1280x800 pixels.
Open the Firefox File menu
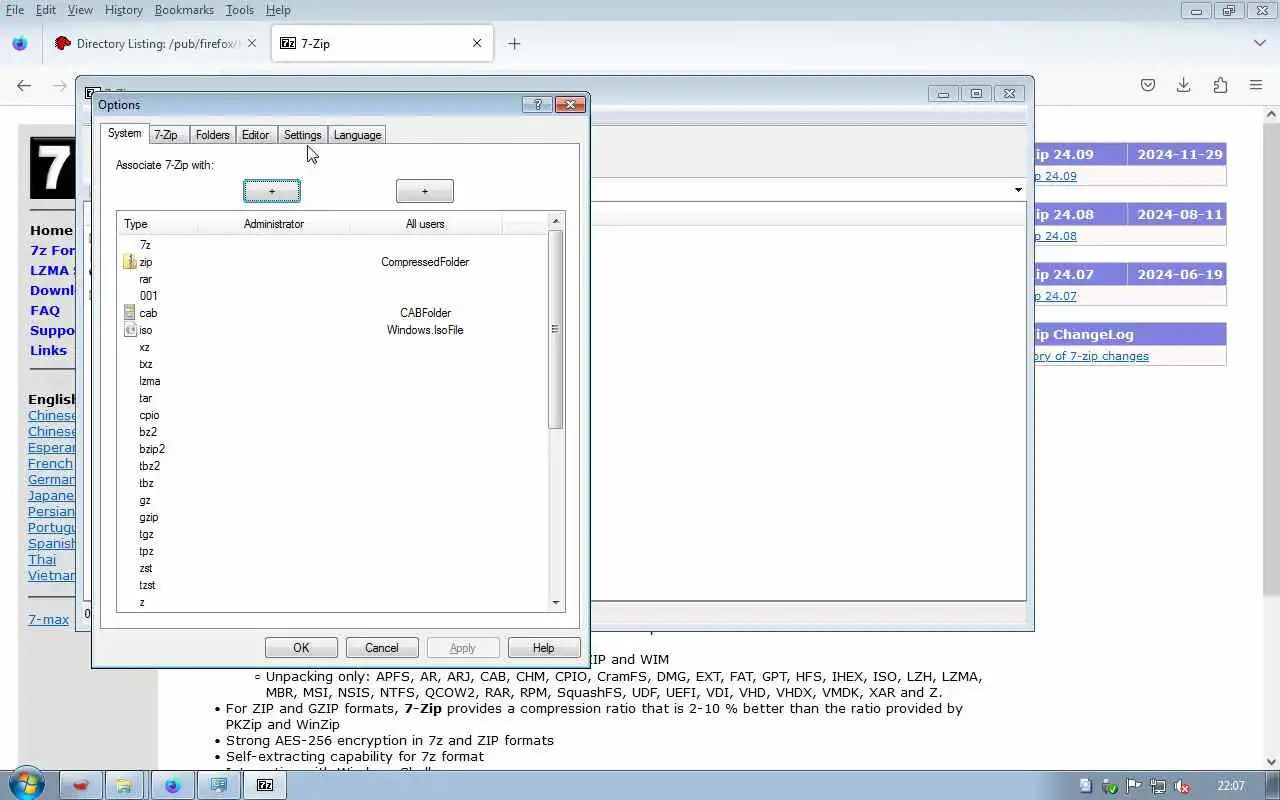tap(15, 10)
